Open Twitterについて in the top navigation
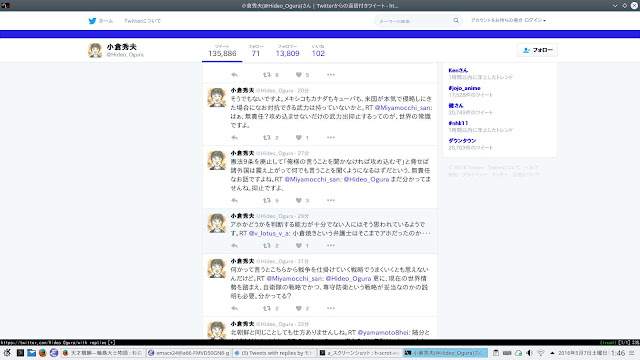The image size is (640, 360). [142, 21]
